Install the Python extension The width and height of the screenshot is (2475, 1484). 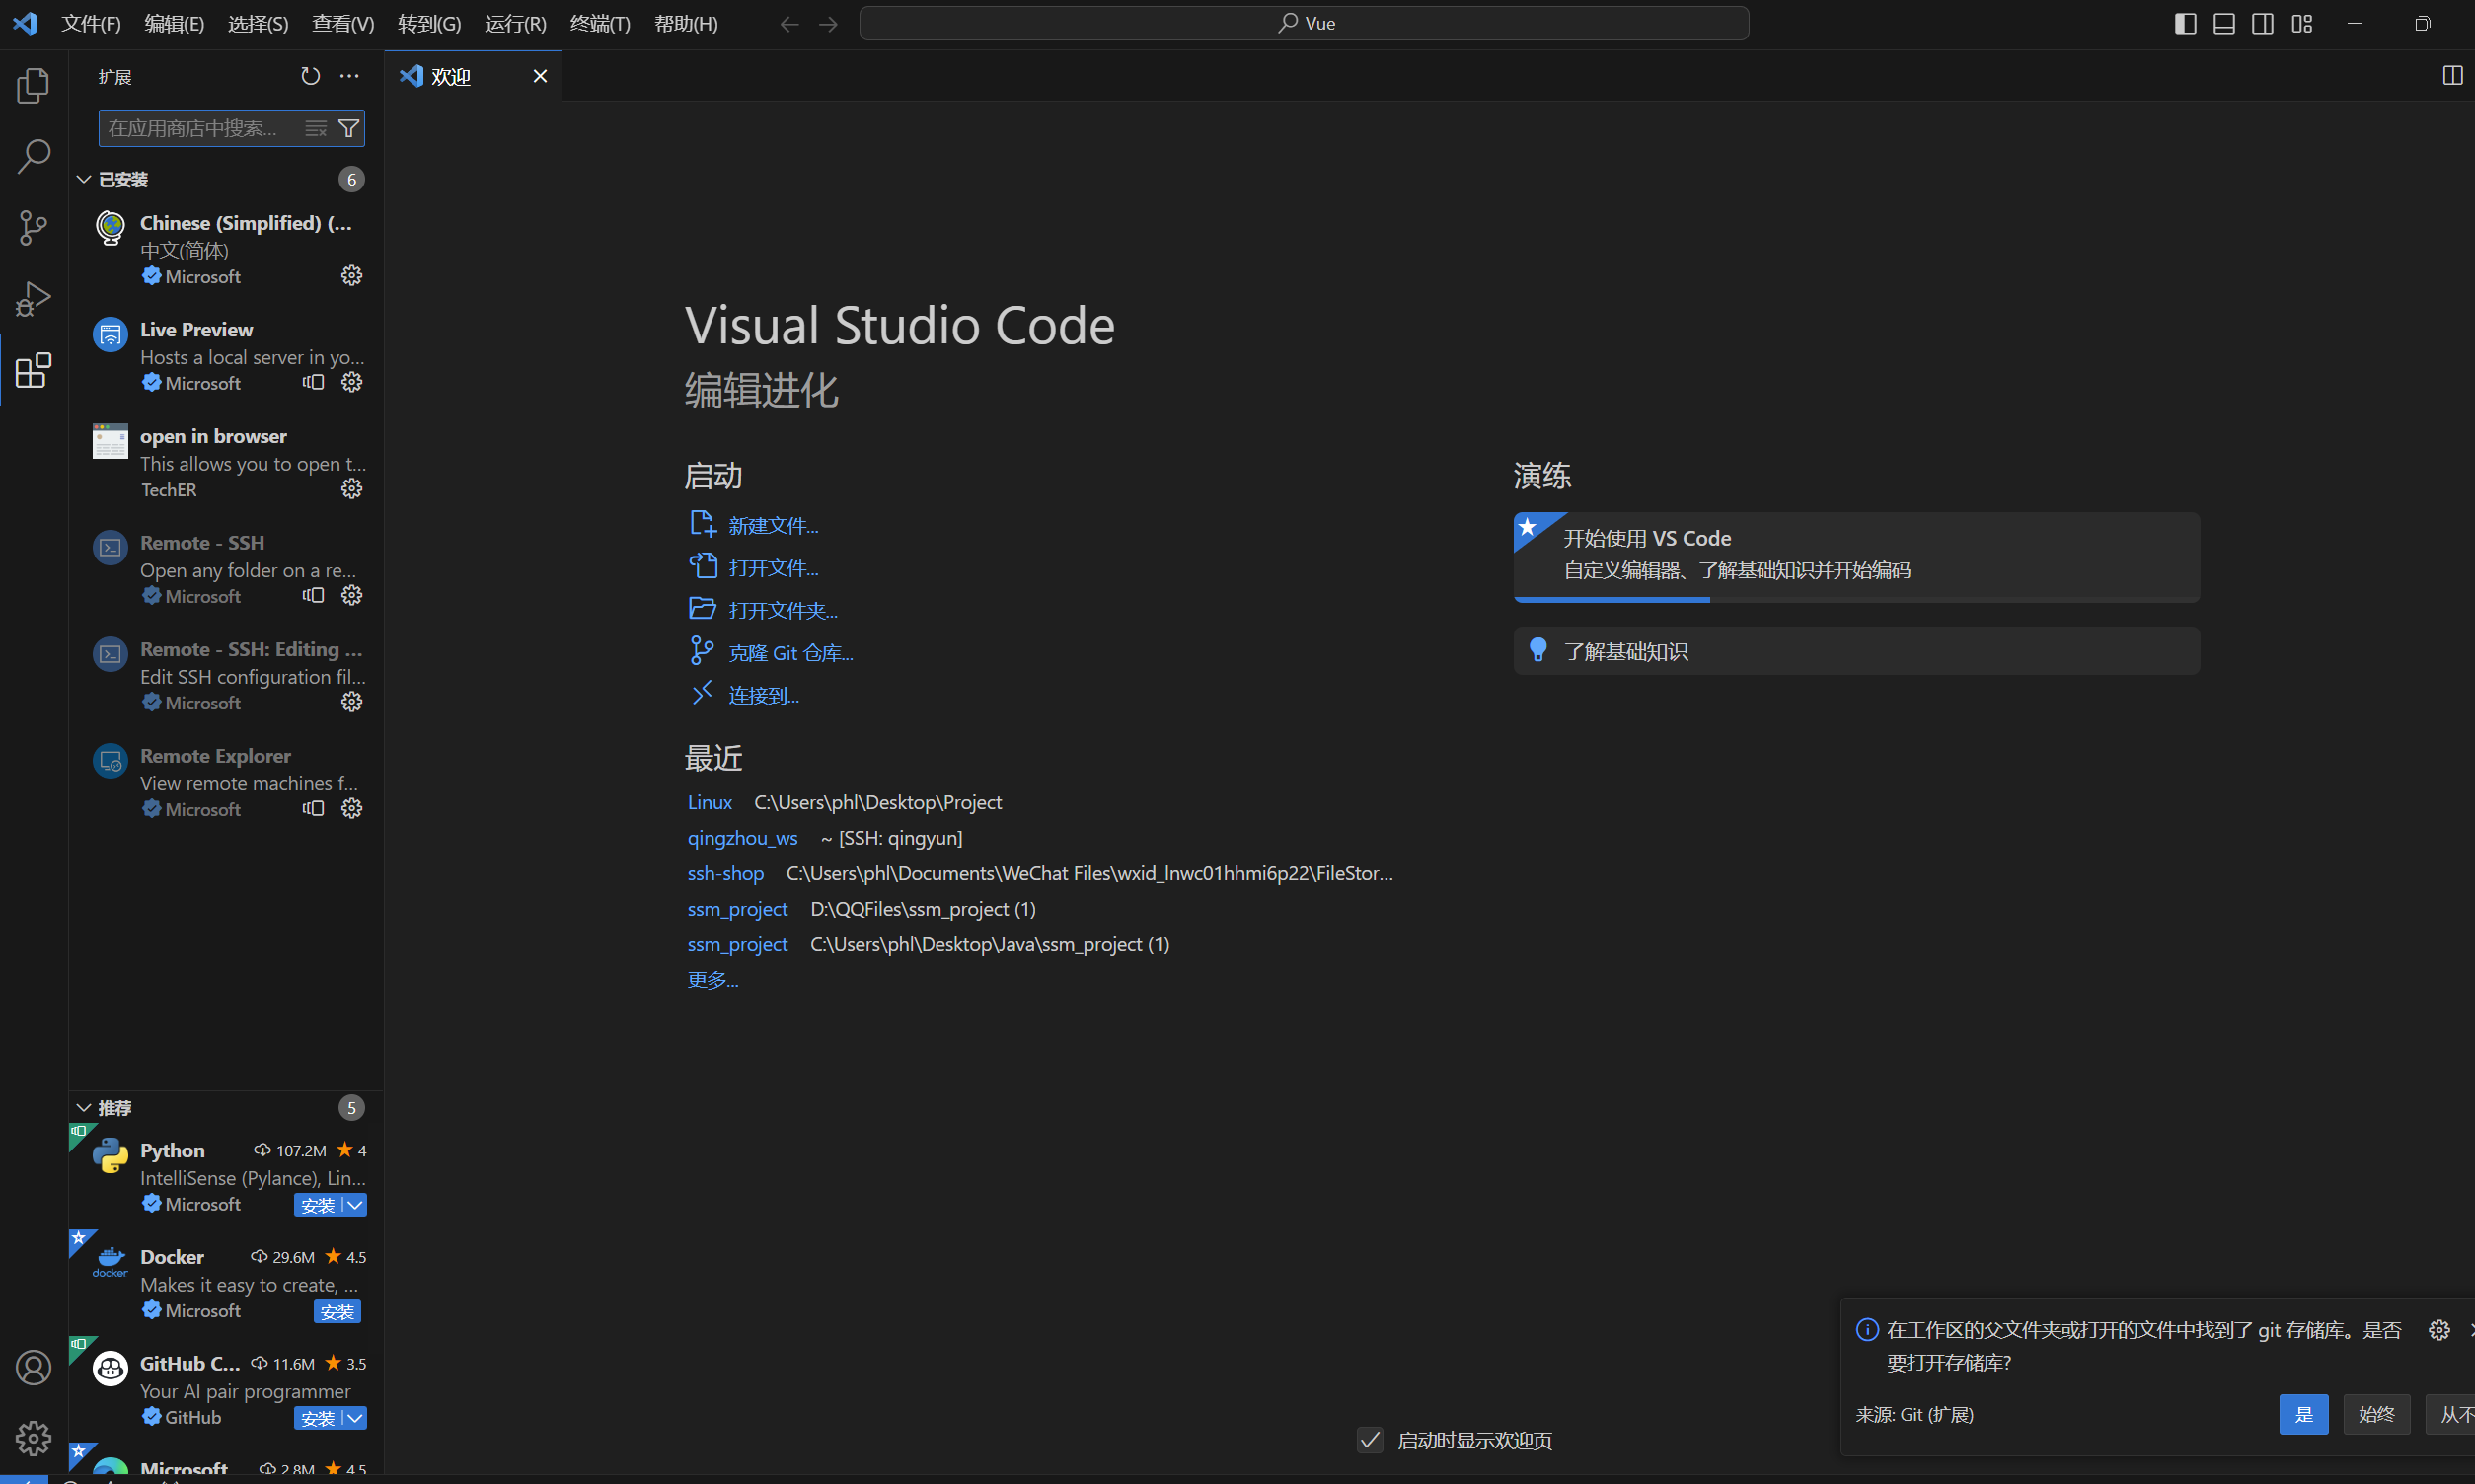coord(318,1205)
